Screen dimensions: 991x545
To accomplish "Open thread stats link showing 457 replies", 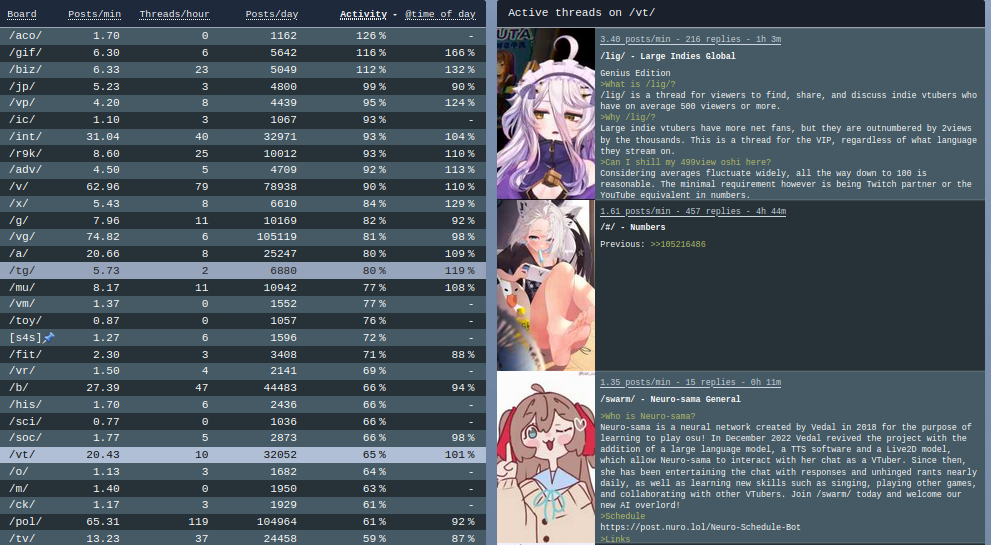I will coord(693,211).
